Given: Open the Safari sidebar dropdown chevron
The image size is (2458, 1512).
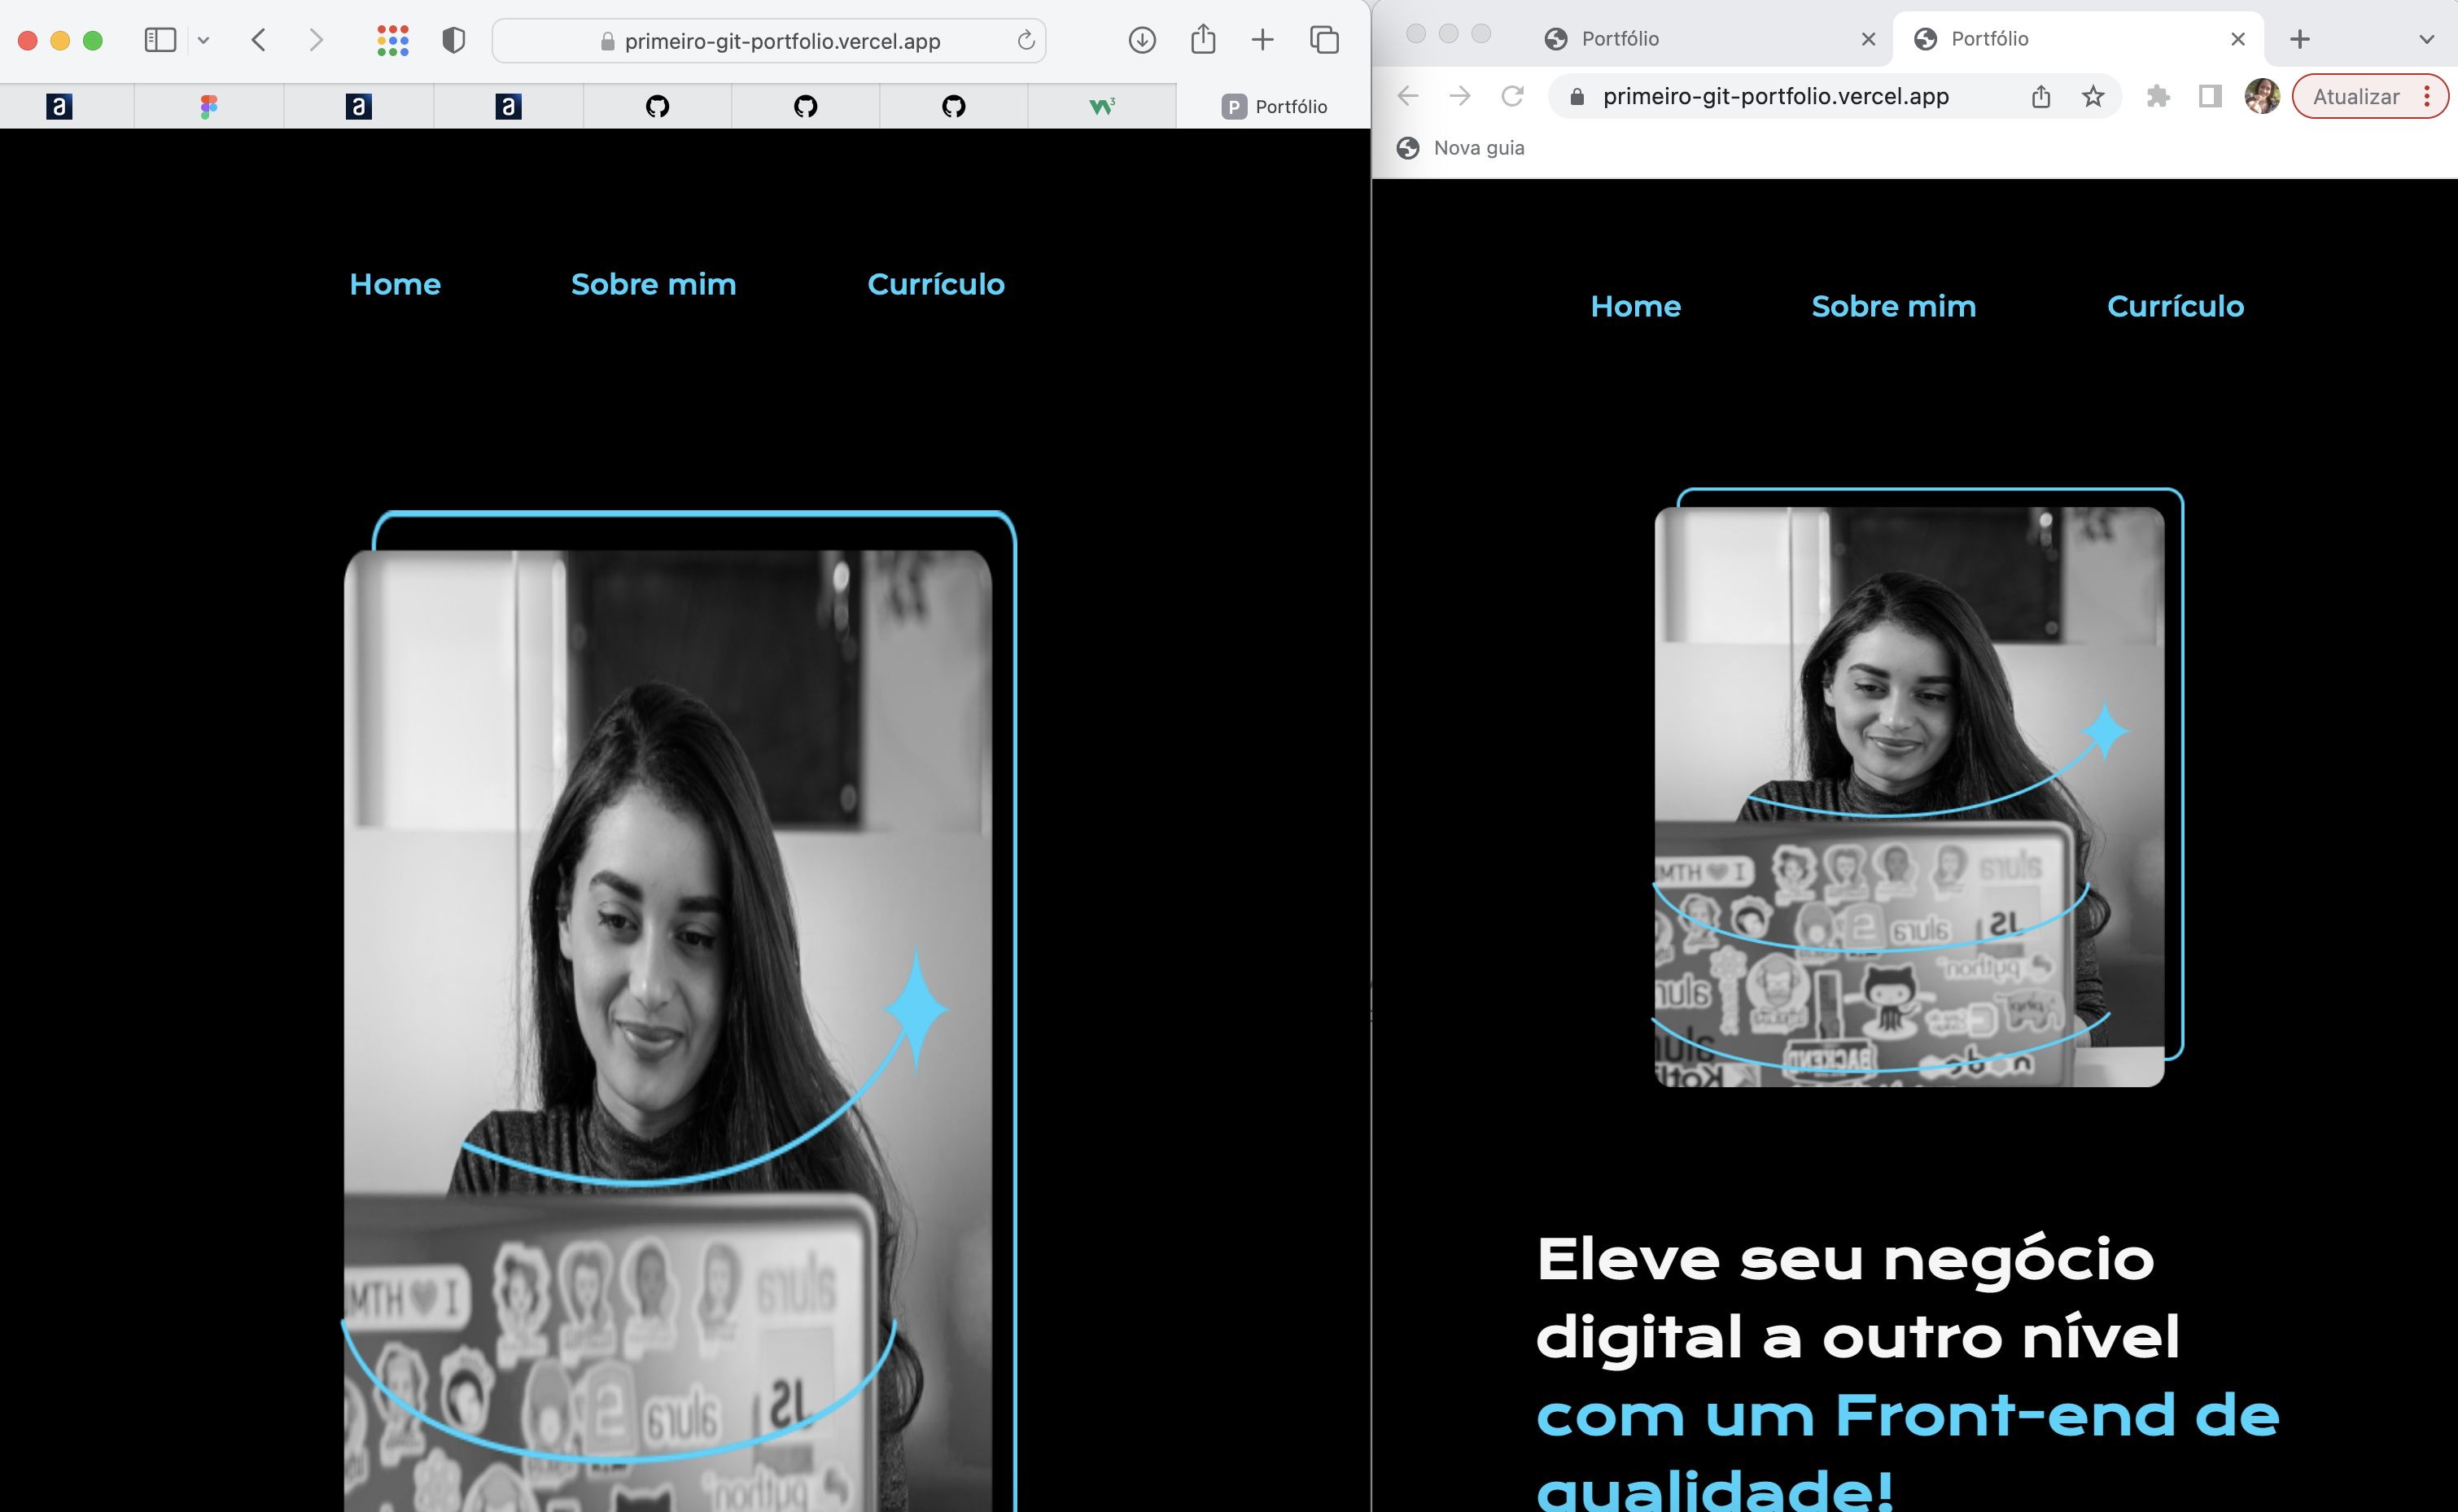Looking at the screenshot, I should point(203,40).
